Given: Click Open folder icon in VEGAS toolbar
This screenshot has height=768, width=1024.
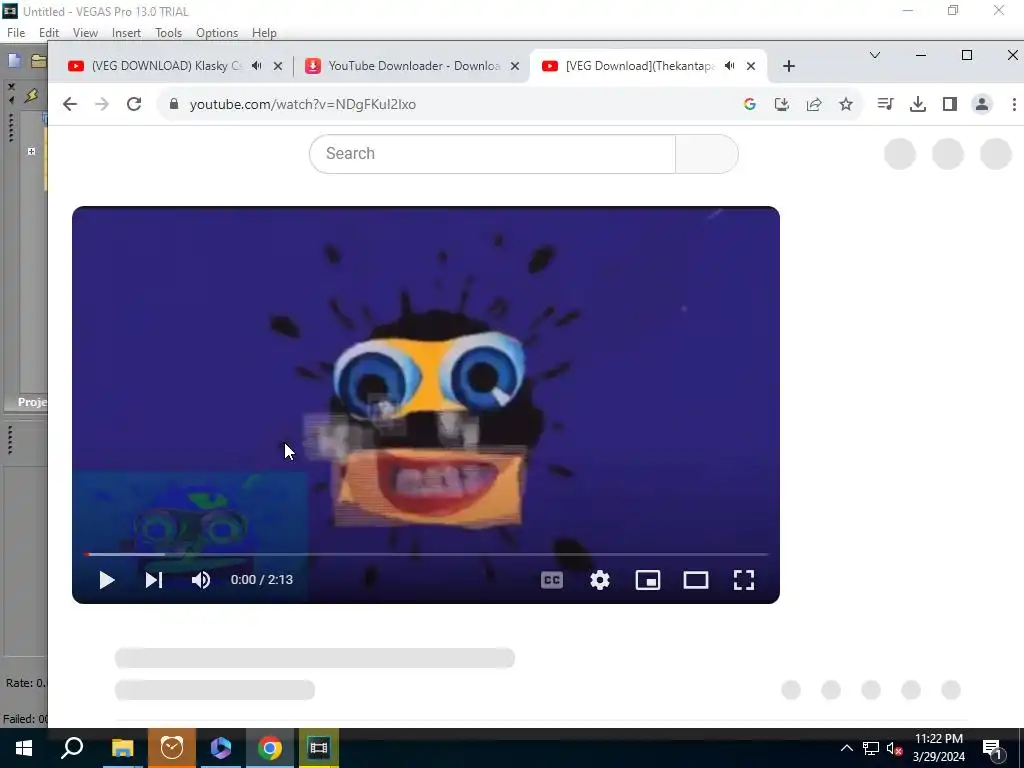Looking at the screenshot, I should point(39,61).
